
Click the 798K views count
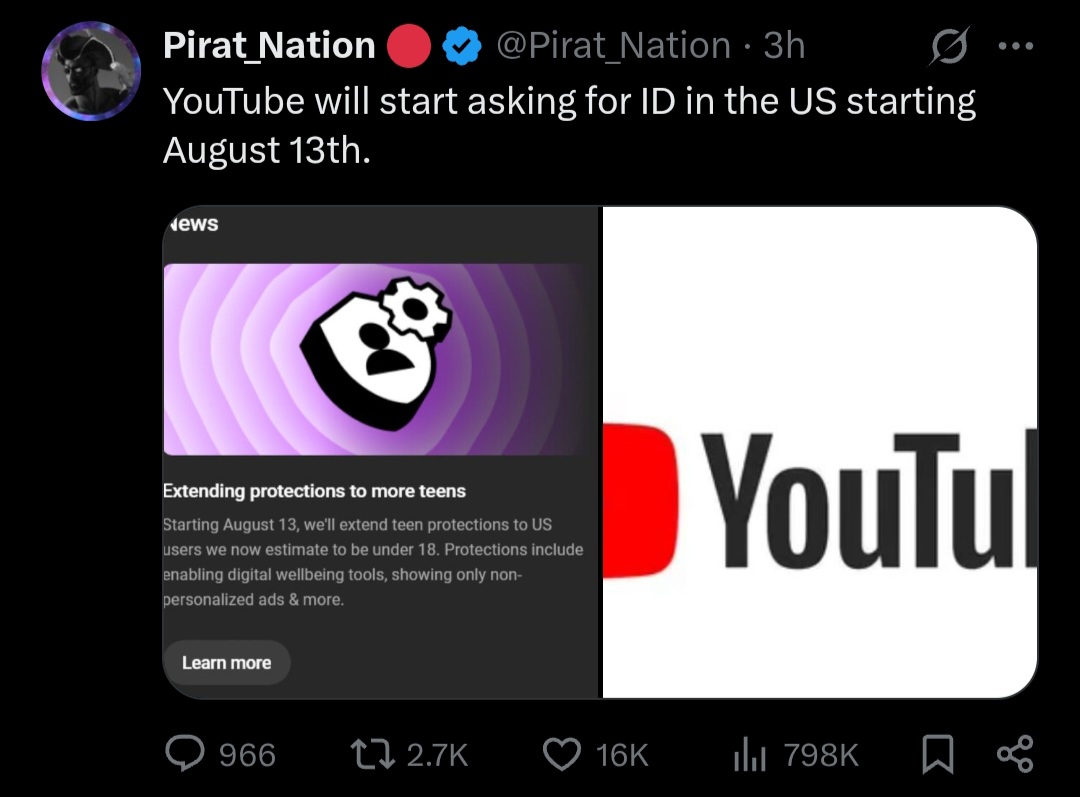point(821,754)
